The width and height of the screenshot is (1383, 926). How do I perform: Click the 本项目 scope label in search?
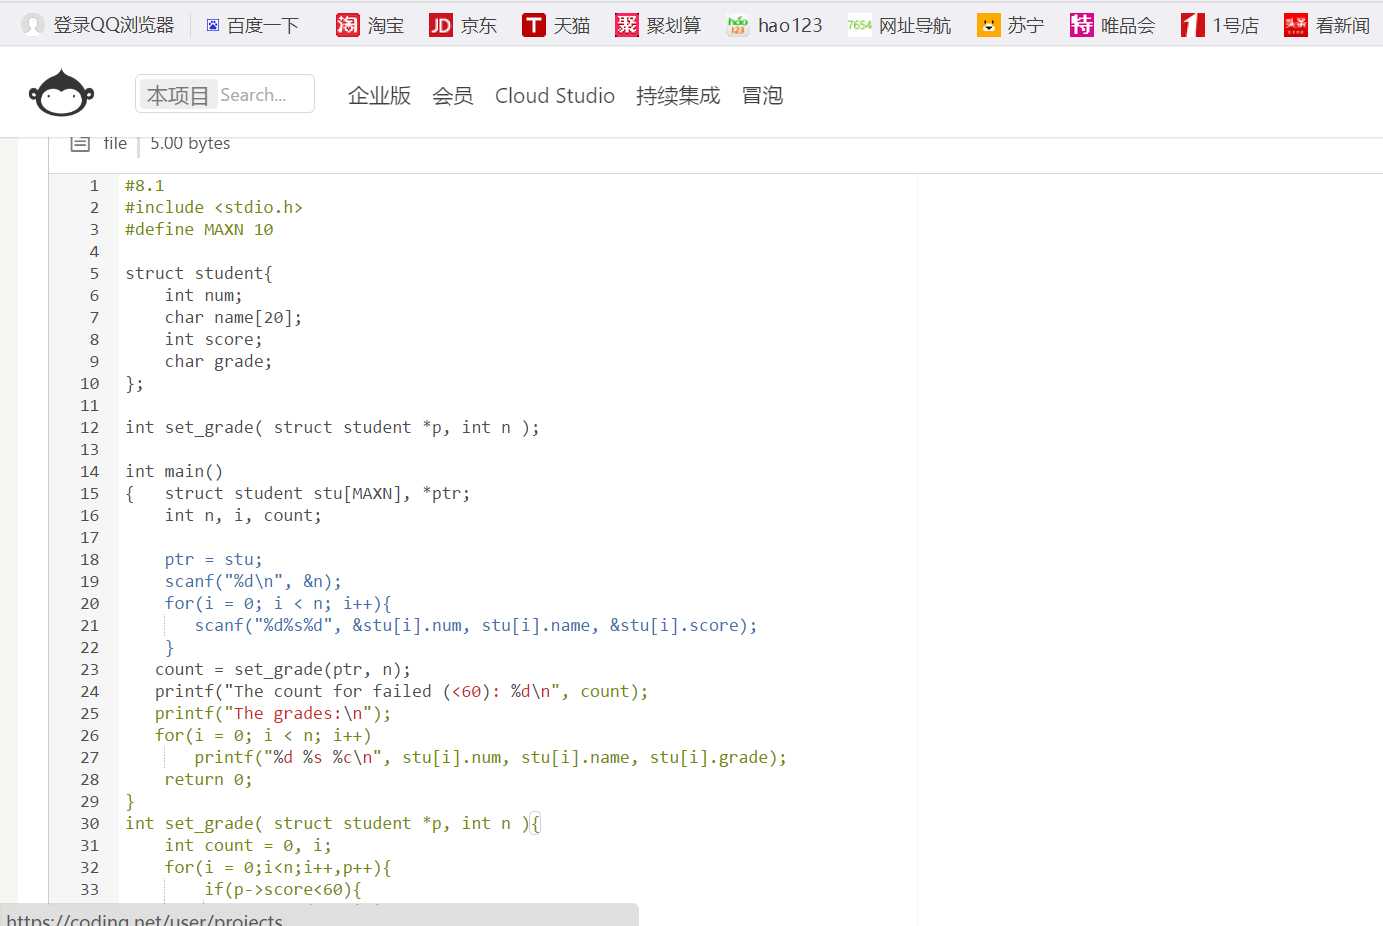click(178, 95)
